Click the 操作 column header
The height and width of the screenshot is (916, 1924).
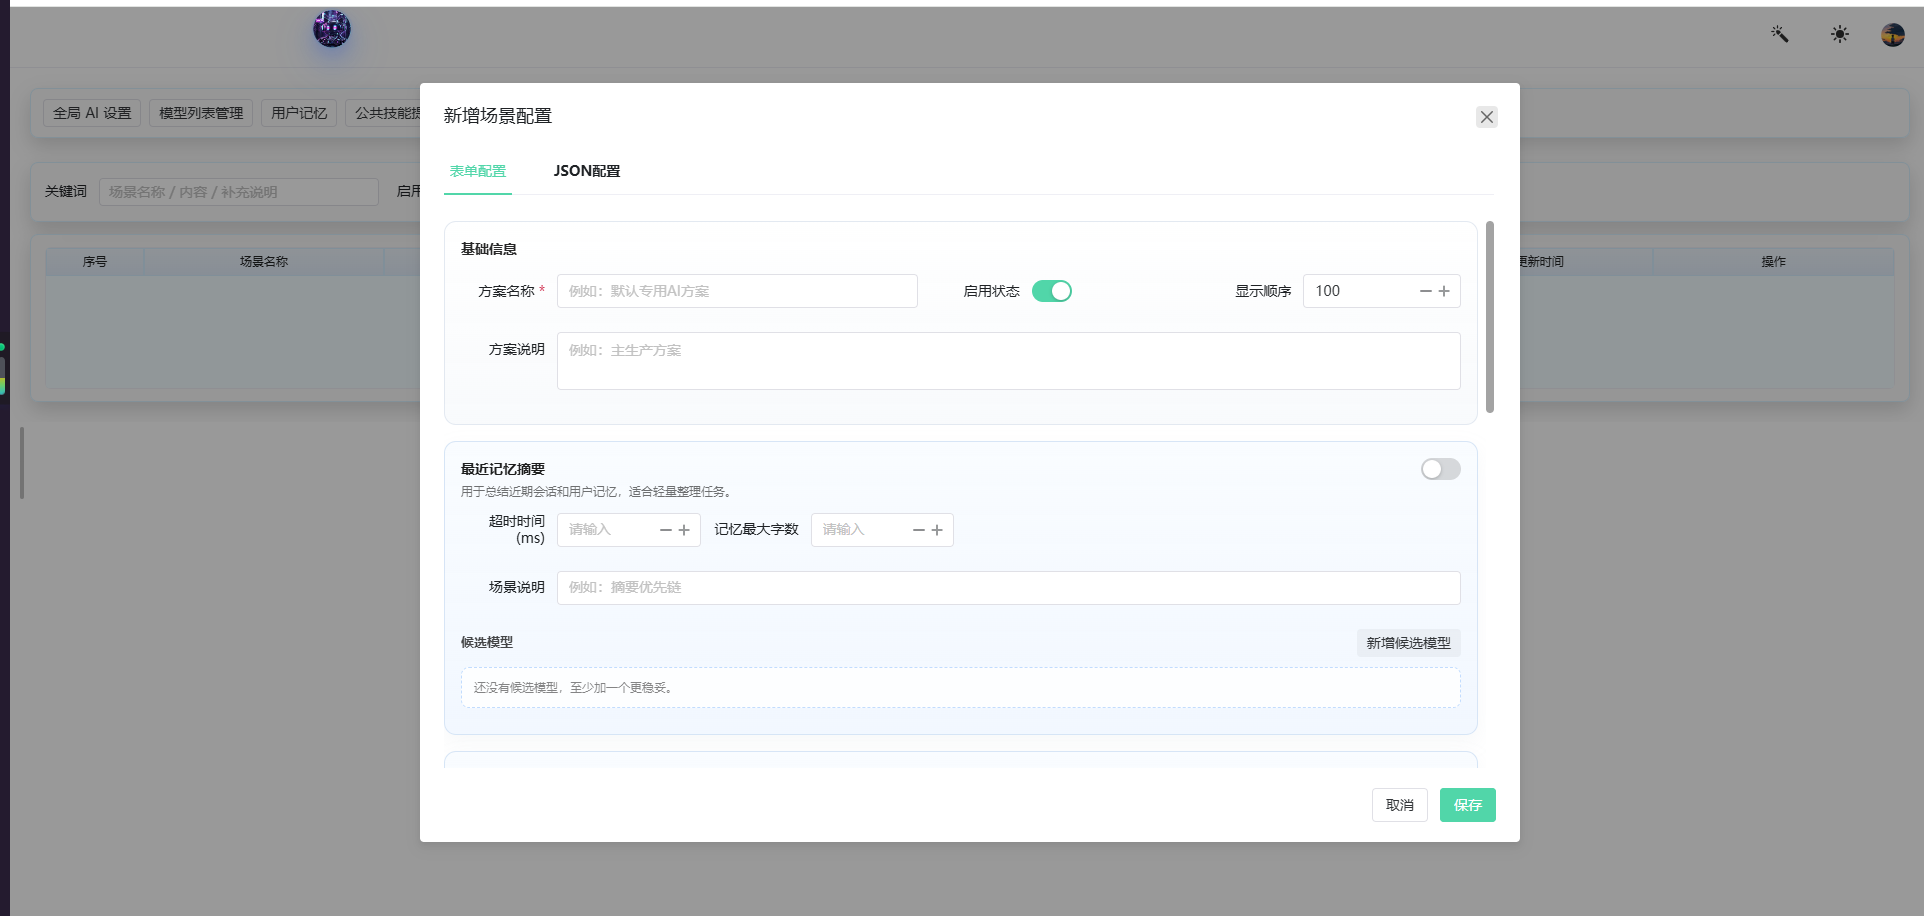1774,262
